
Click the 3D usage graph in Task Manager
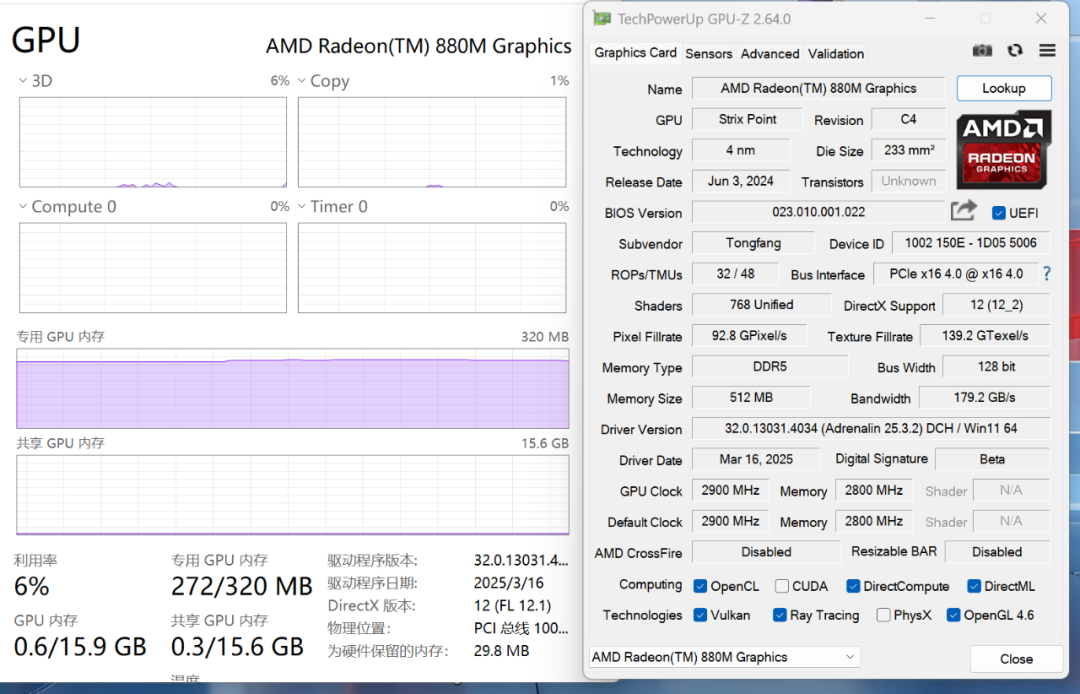click(x=153, y=142)
